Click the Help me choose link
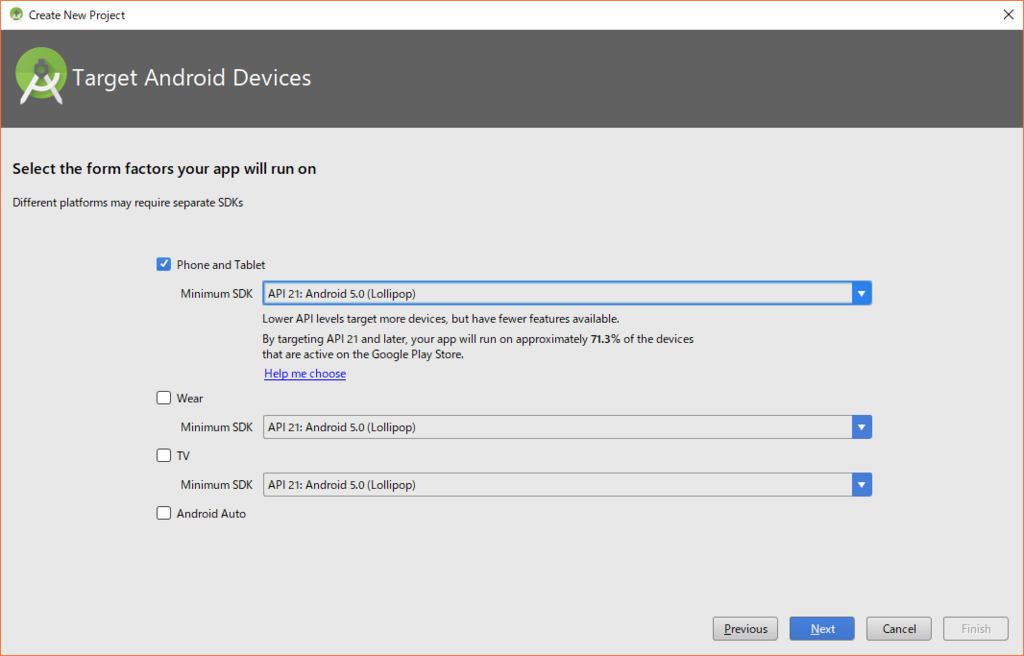1024x656 pixels. click(305, 374)
